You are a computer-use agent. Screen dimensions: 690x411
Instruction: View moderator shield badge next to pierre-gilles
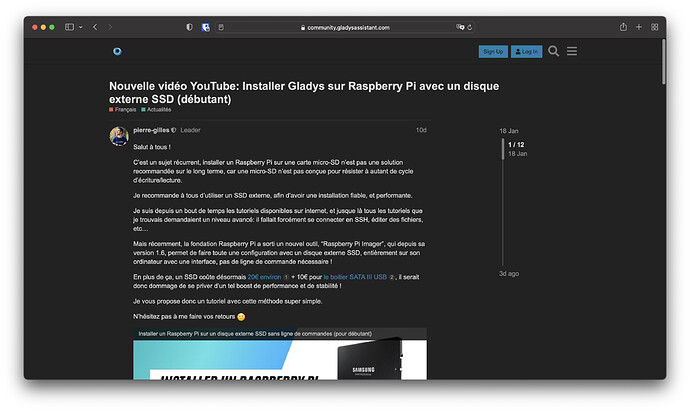174,130
